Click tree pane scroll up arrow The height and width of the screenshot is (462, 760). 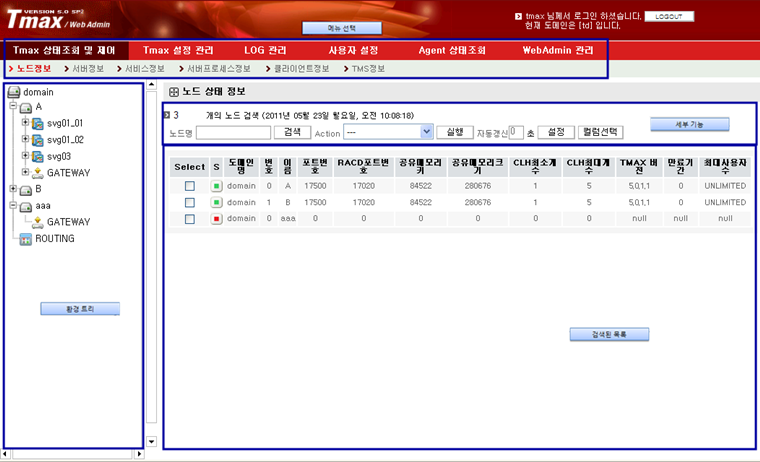click(152, 85)
